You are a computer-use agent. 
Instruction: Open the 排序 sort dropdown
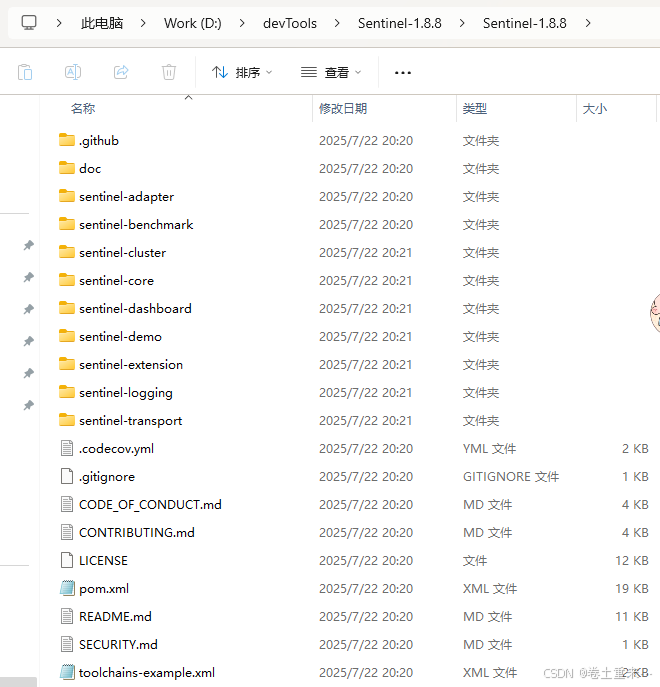[242, 72]
